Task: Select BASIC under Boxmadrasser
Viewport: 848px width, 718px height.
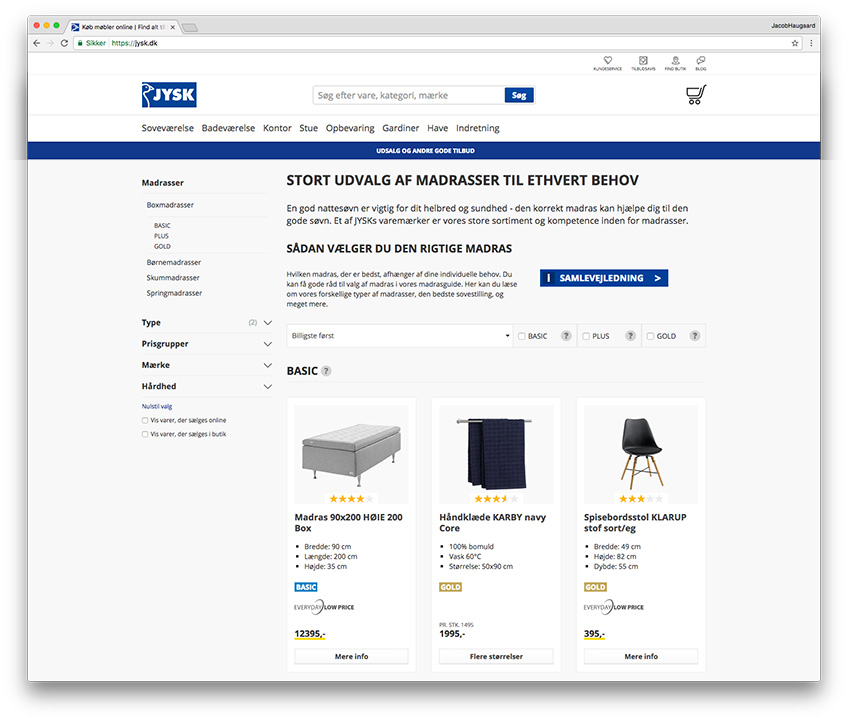Action: pyautogui.click(x=162, y=225)
